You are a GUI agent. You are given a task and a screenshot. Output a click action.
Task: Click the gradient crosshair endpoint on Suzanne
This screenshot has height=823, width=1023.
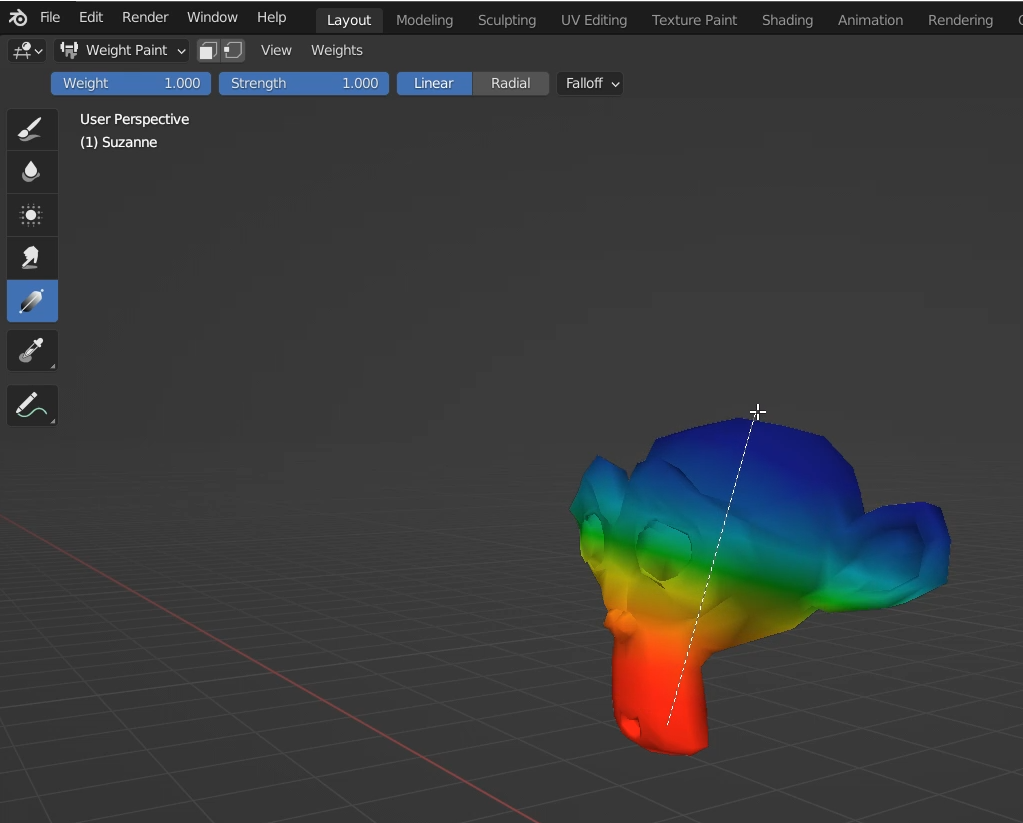(x=757, y=412)
